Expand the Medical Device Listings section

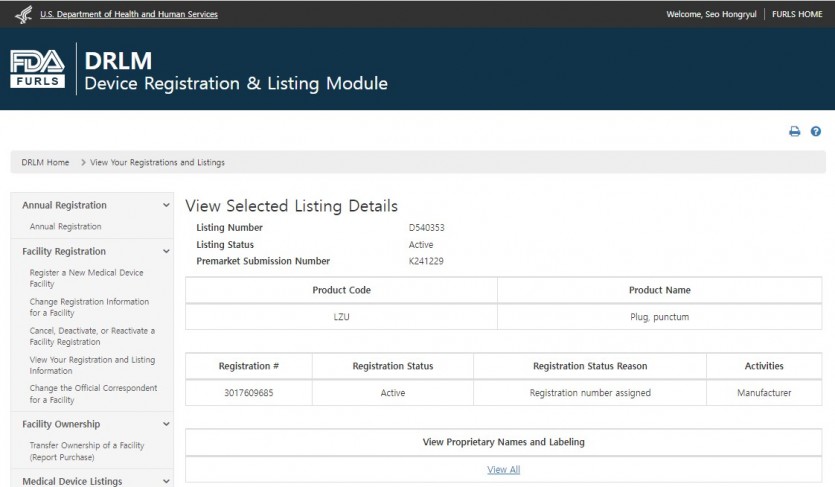point(166,481)
